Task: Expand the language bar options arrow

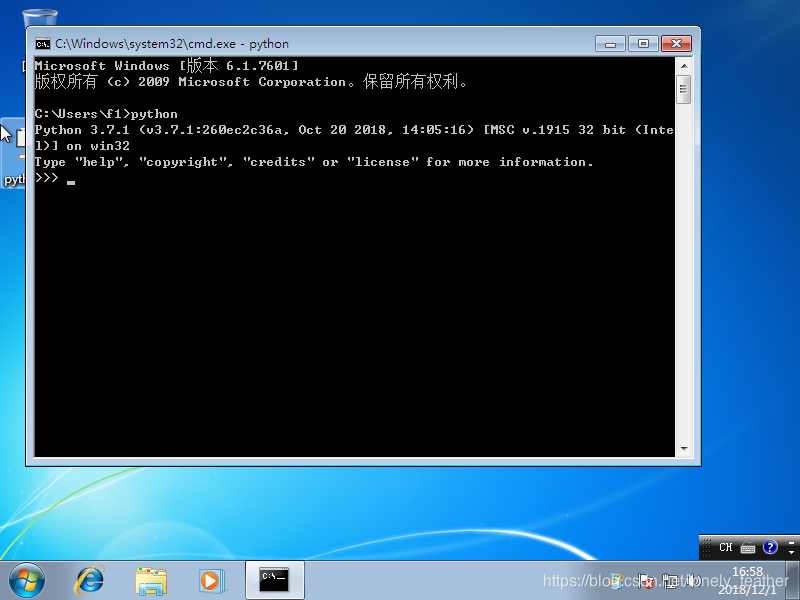Action: (791, 553)
